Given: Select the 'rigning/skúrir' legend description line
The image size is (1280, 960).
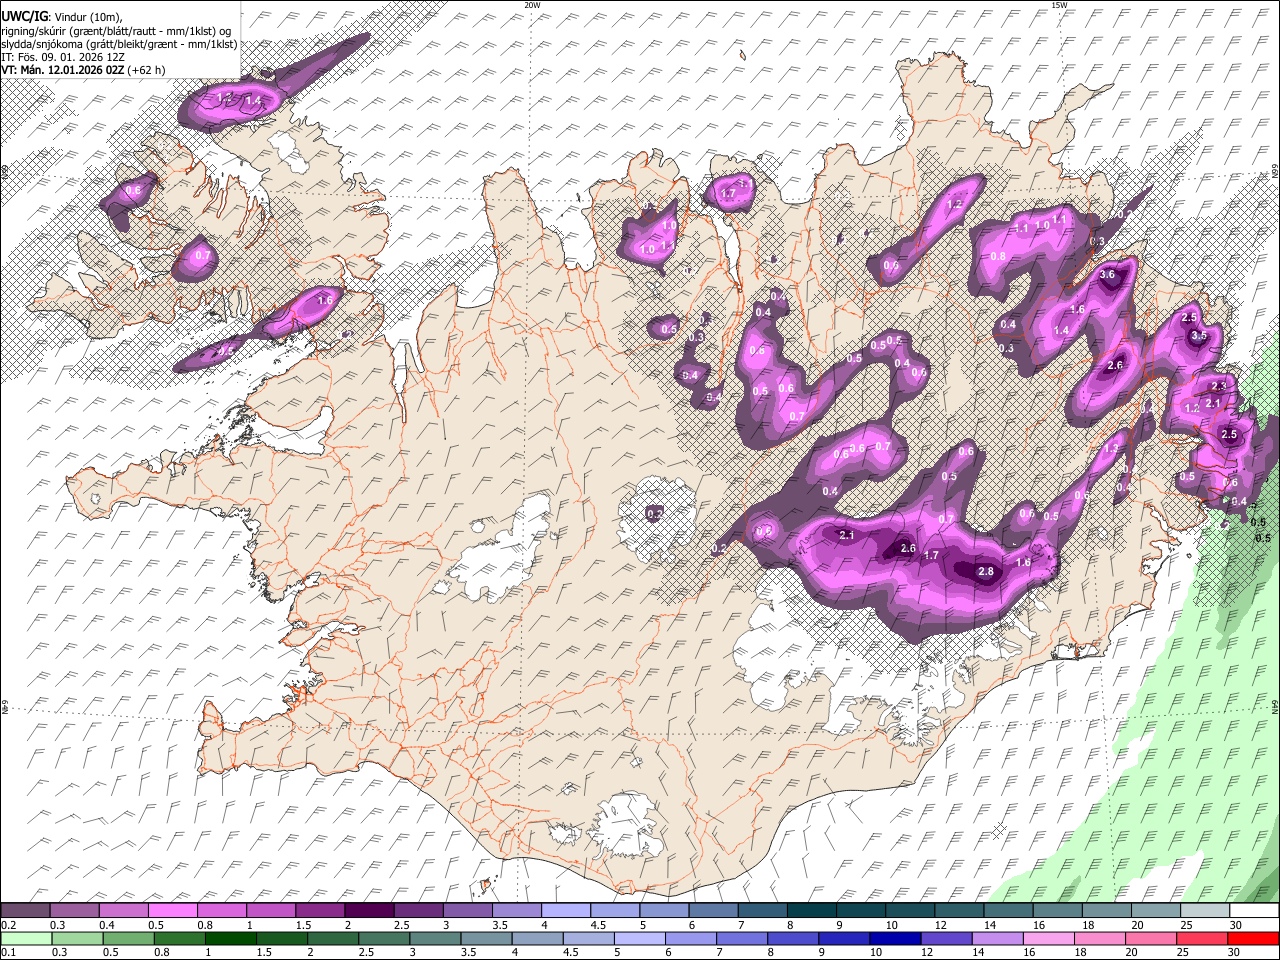Looking at the screenshot, I should coord(116,30).
